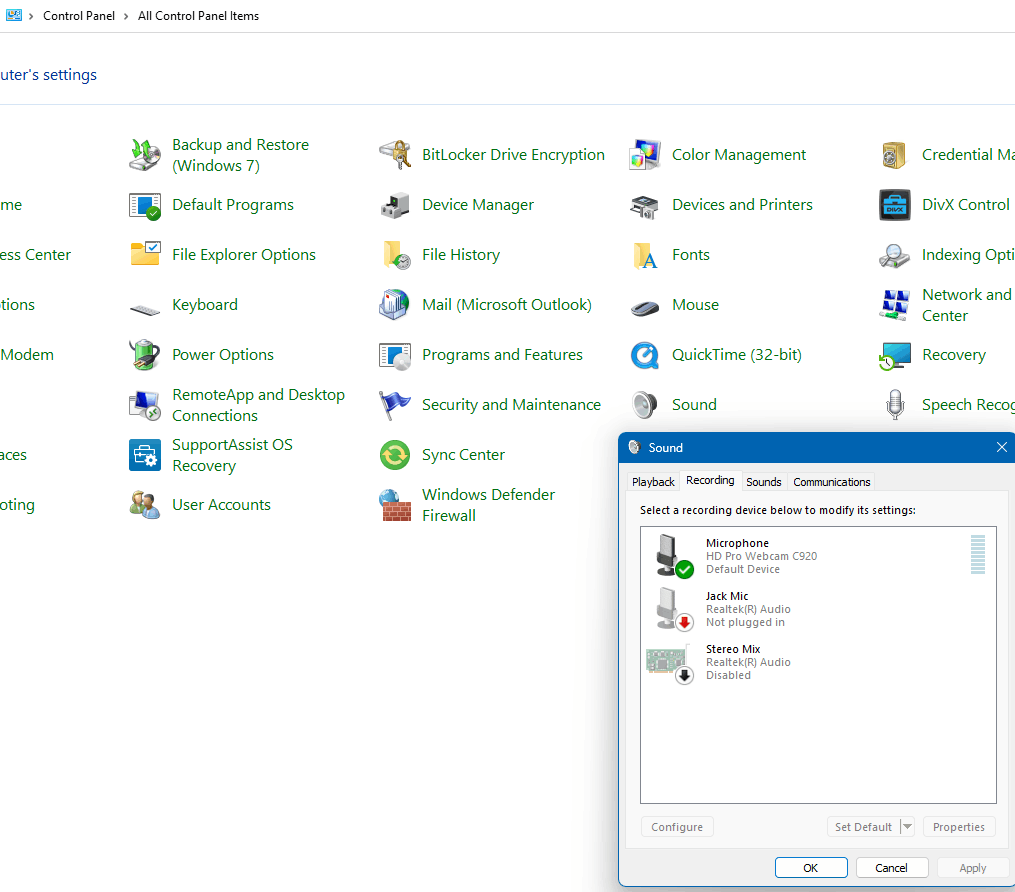Screen dimensions: 1015x892
Task: Open User Accounts settings
Action: tap(220, 505)
